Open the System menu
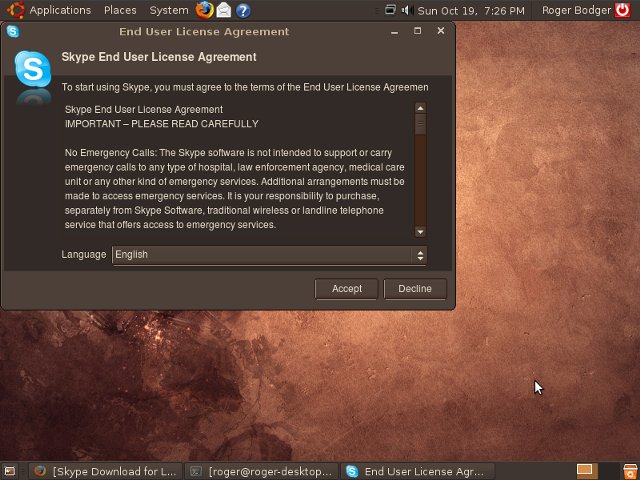Viewport: 640px width, 480px height. [x=169, y=10]
